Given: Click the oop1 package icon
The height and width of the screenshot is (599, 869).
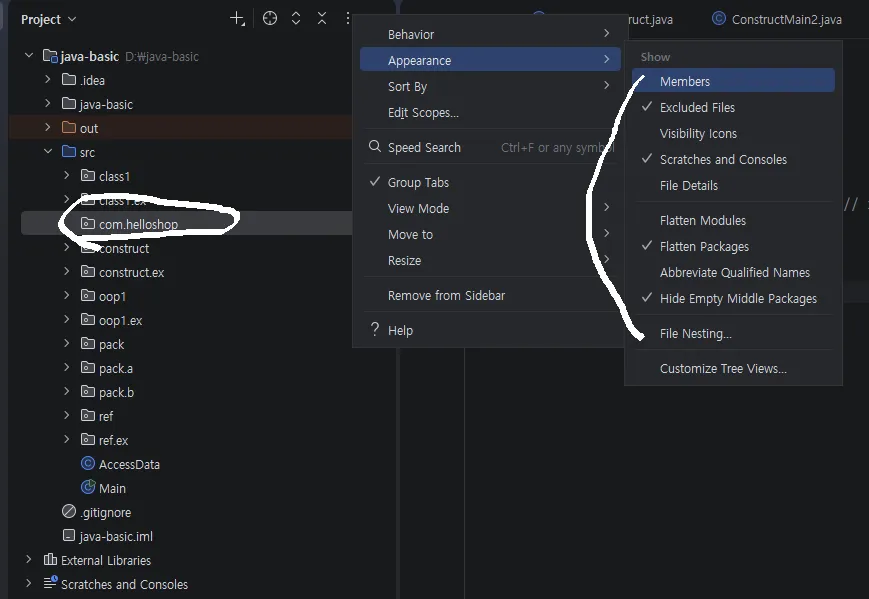Looking at the screenshot, I should [x=88, y=295].
